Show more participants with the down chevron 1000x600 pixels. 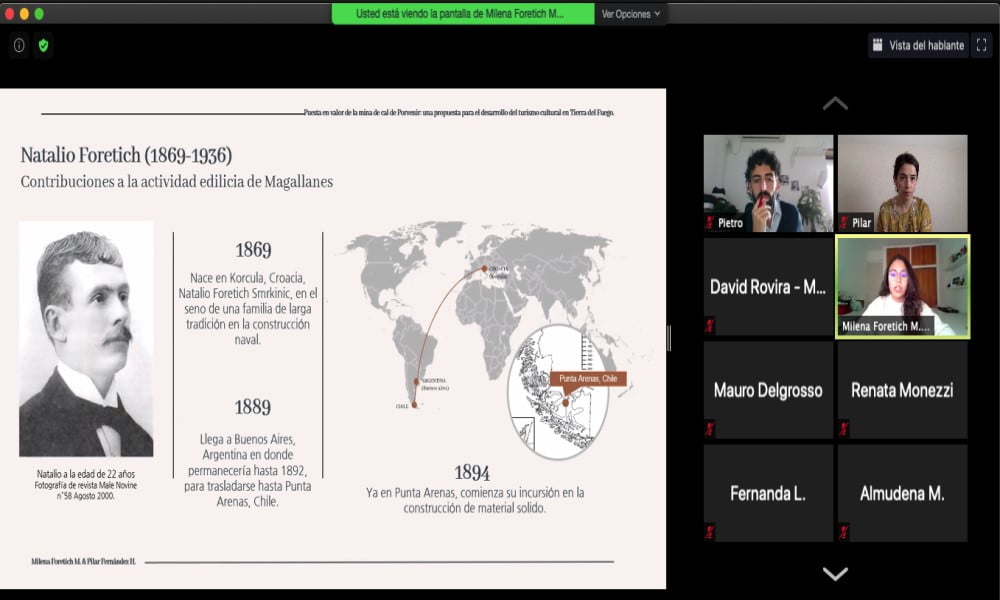point(835,573)
